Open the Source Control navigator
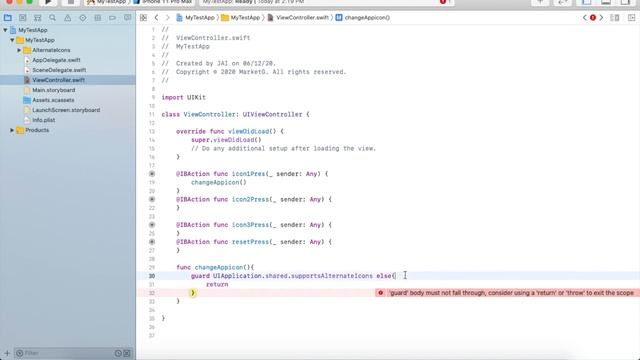 coord(23,18)
